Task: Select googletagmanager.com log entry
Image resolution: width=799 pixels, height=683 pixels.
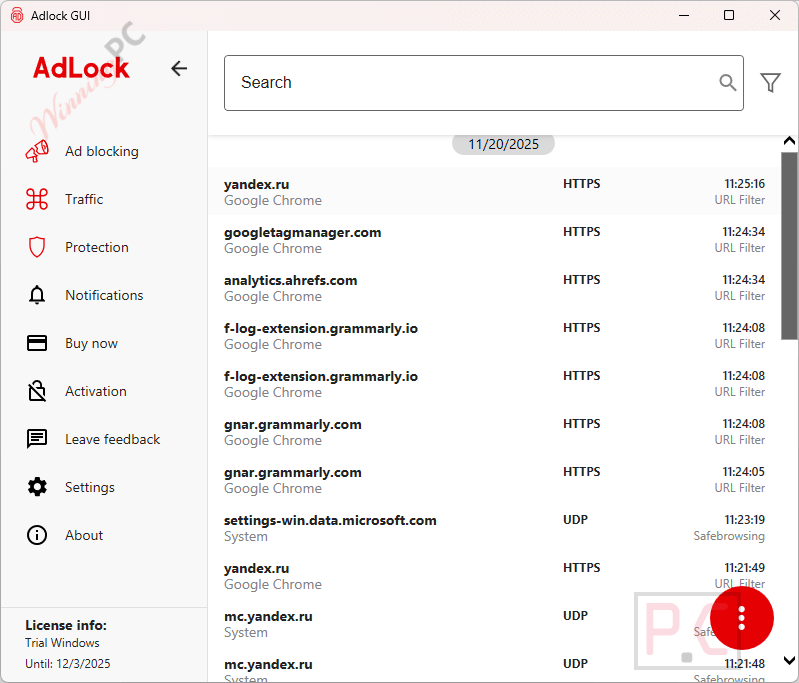Action: pos(494,240)
